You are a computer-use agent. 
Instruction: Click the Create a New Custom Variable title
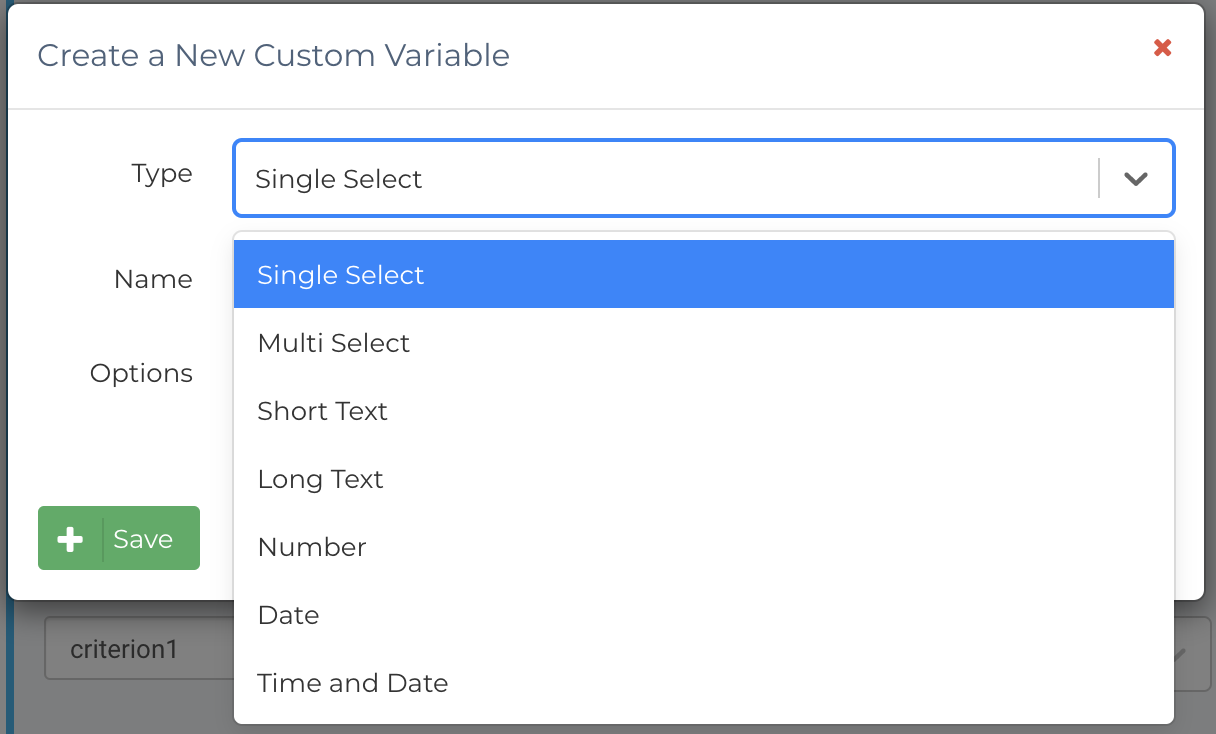click(273, 55)
